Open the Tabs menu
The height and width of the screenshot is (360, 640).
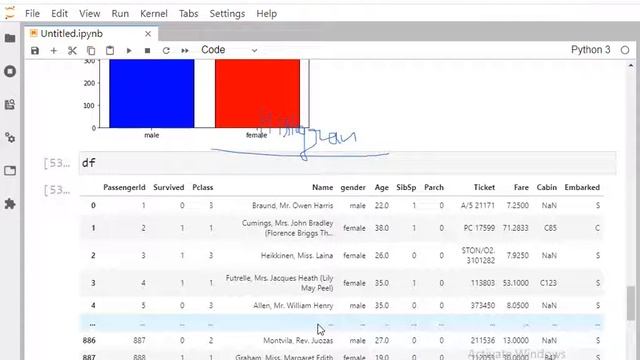click(x=188, y=13)
